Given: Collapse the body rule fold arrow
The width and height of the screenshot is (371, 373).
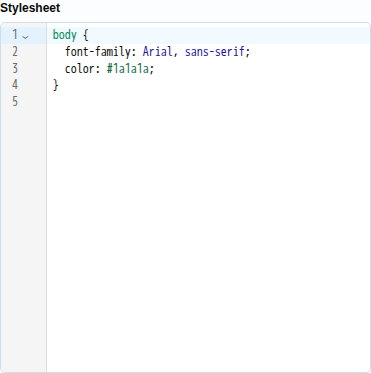Looking at the screenshot, I should [25, 37].
